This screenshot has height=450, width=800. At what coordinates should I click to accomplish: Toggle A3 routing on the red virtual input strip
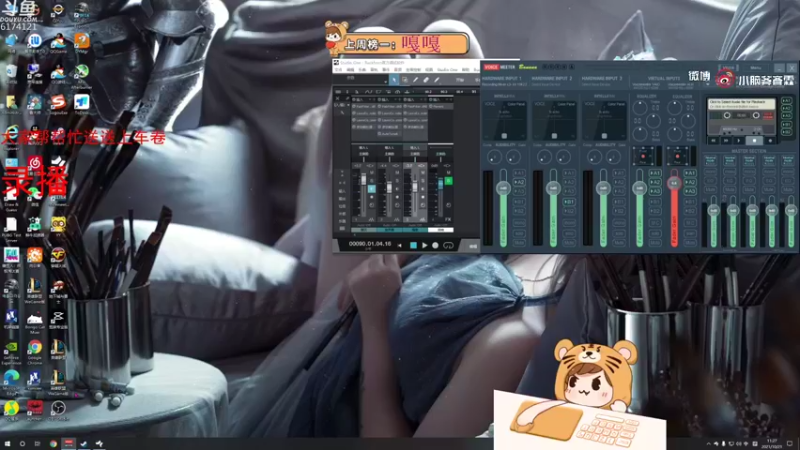pyautogui.click(x=690, y=191)
